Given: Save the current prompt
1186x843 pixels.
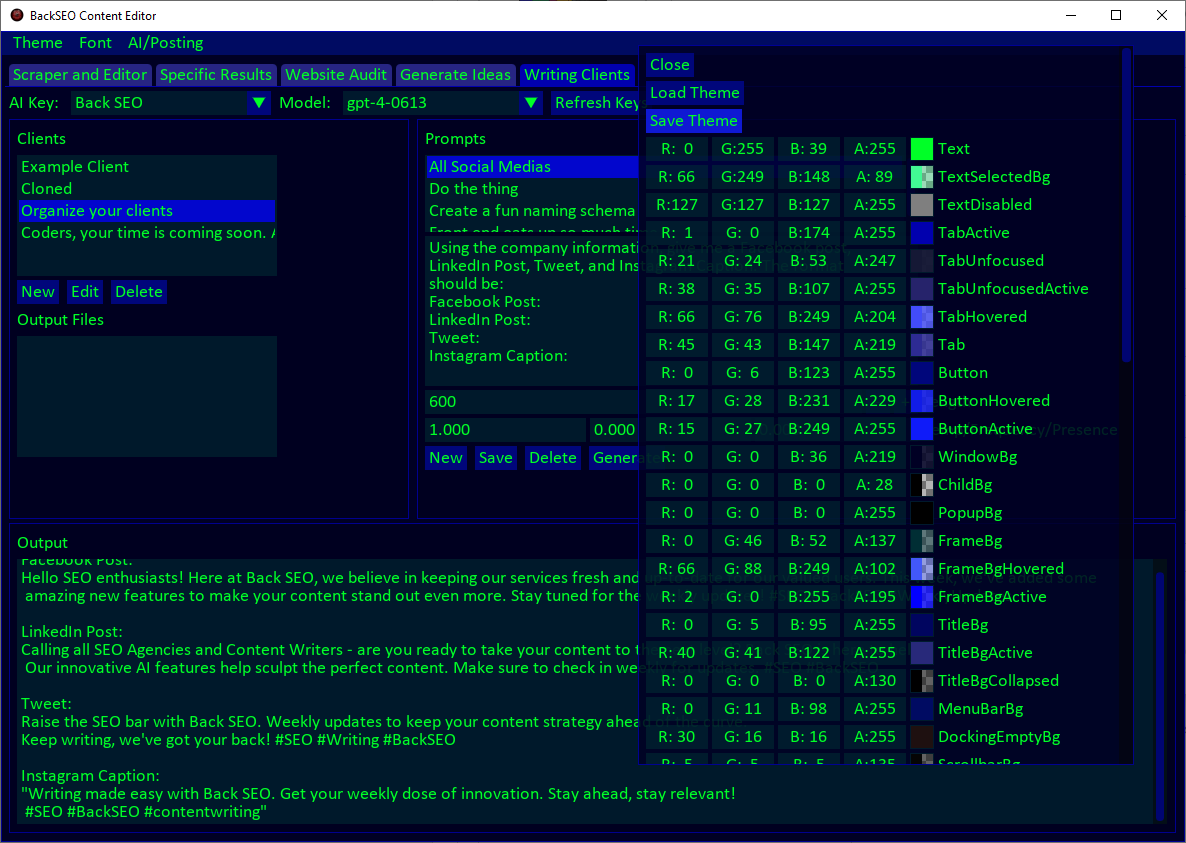Looking at the screenshot, I should tap(495, 457).
